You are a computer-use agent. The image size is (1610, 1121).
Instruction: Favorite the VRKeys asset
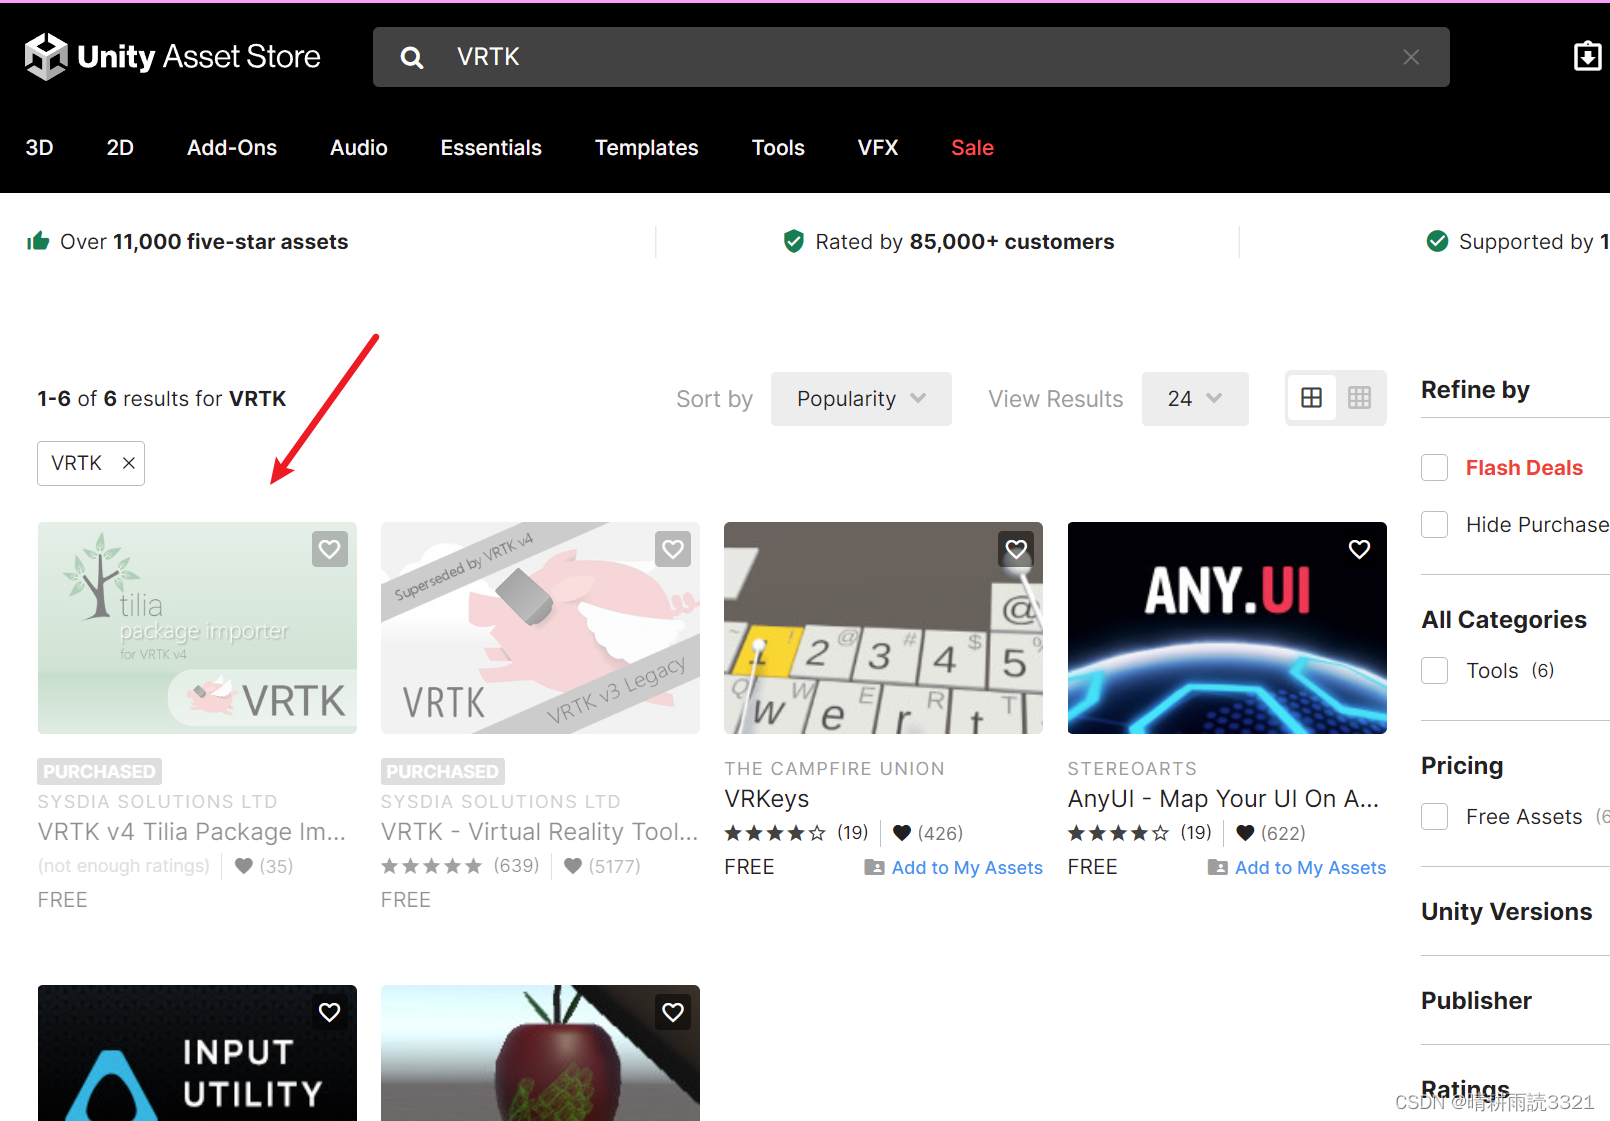click(1016, 549)
